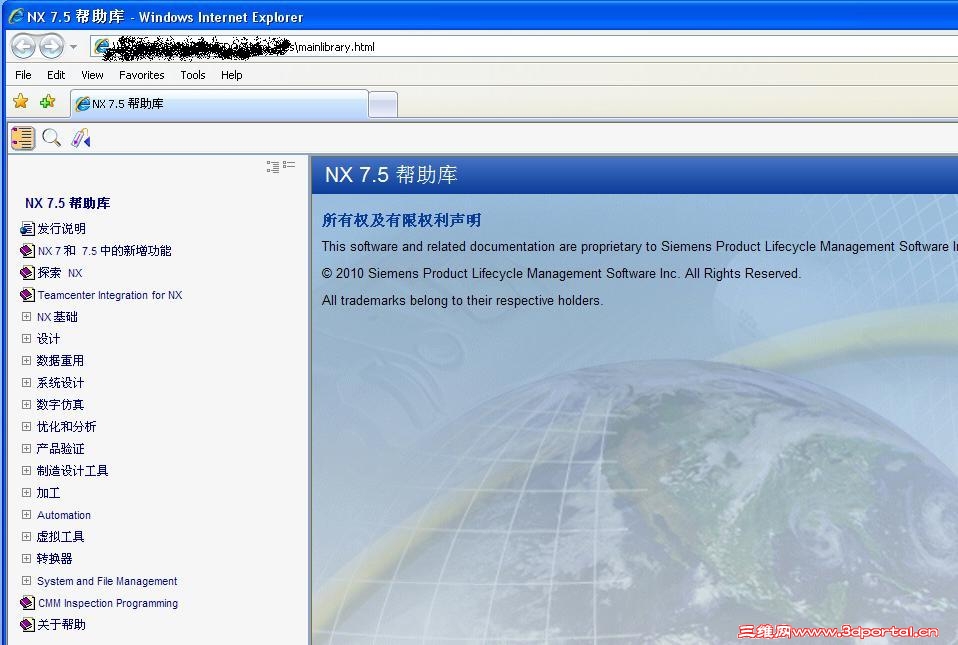
Task: Click book icon beside NX 7 和 7.5 中的新增功能
Action: tap(27, 251)
